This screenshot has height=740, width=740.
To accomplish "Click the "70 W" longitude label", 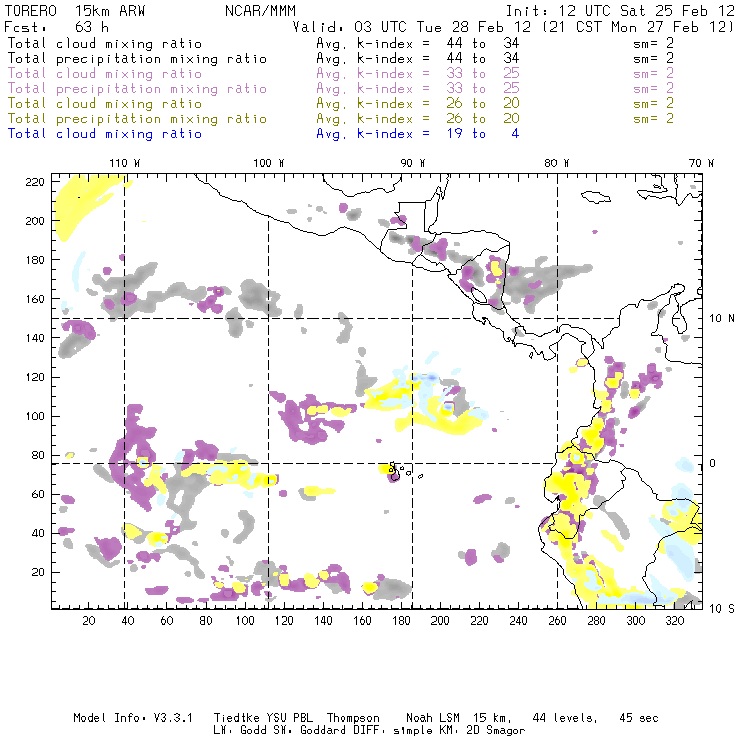I will click(x=701, y=163).
